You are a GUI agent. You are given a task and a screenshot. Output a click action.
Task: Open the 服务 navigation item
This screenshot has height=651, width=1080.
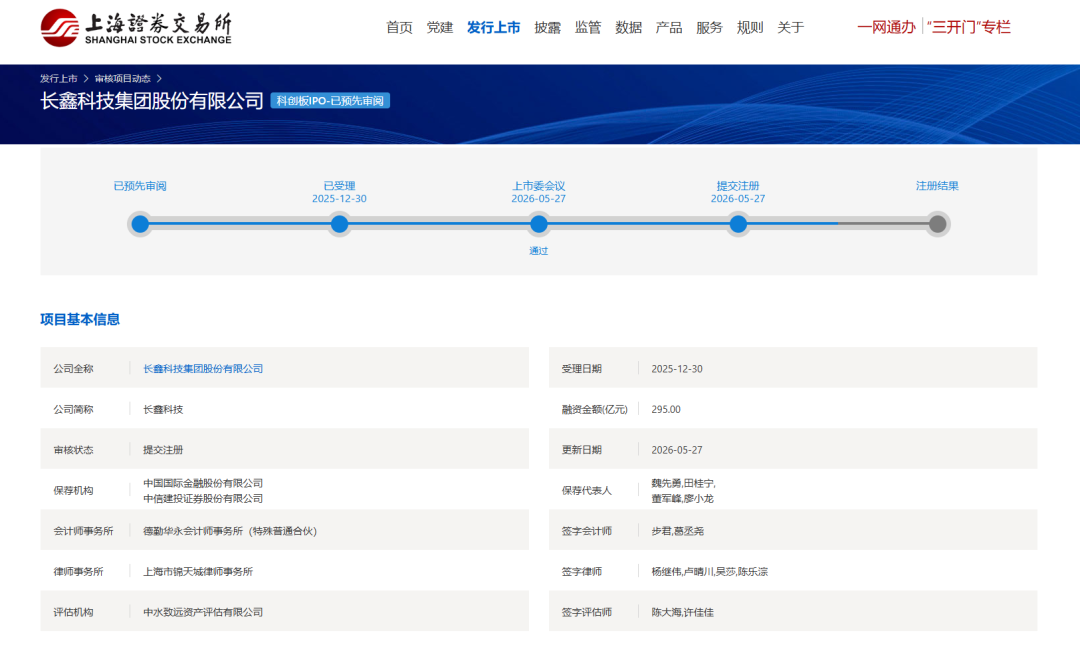pos(709,28)
